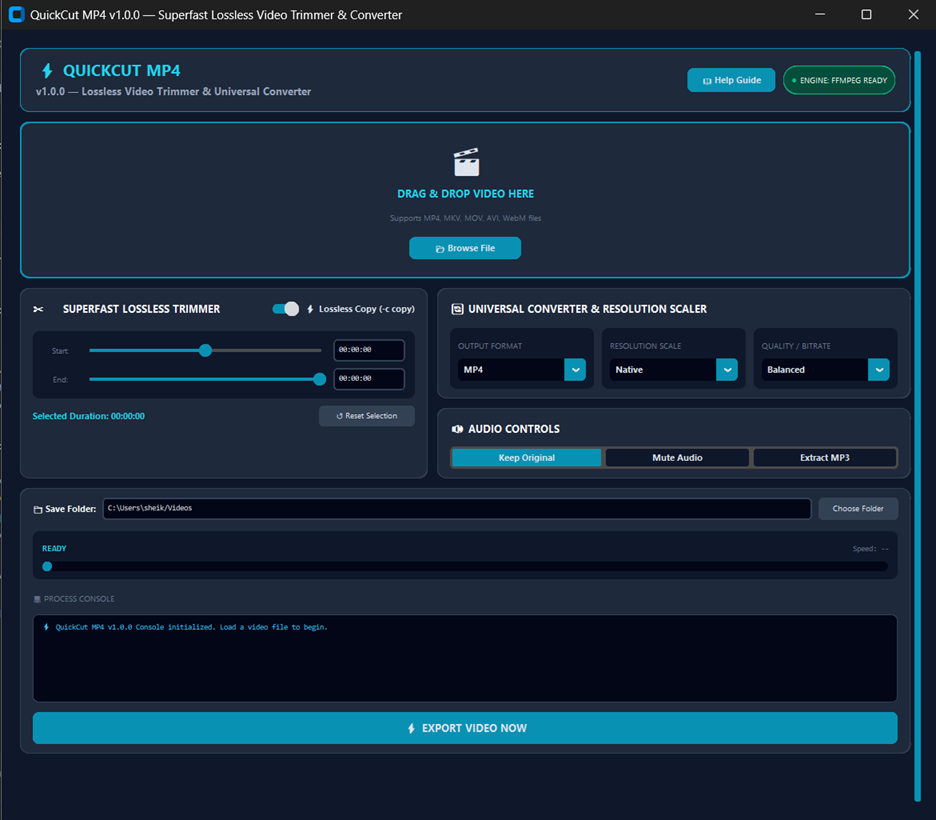Click the QUICKCUT MP4 heading
936x820 pixels.
click(x=121, y=70)
